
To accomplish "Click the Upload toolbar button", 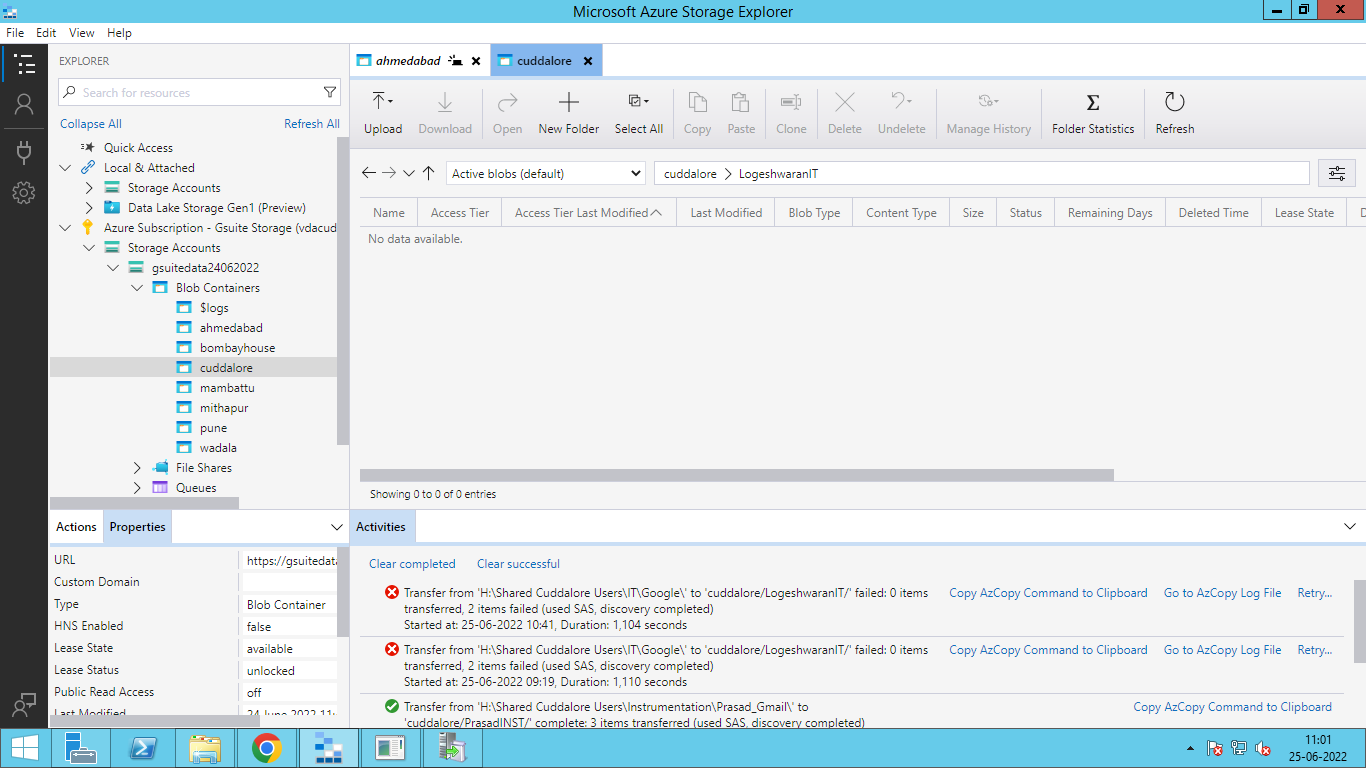I will 383,113.
